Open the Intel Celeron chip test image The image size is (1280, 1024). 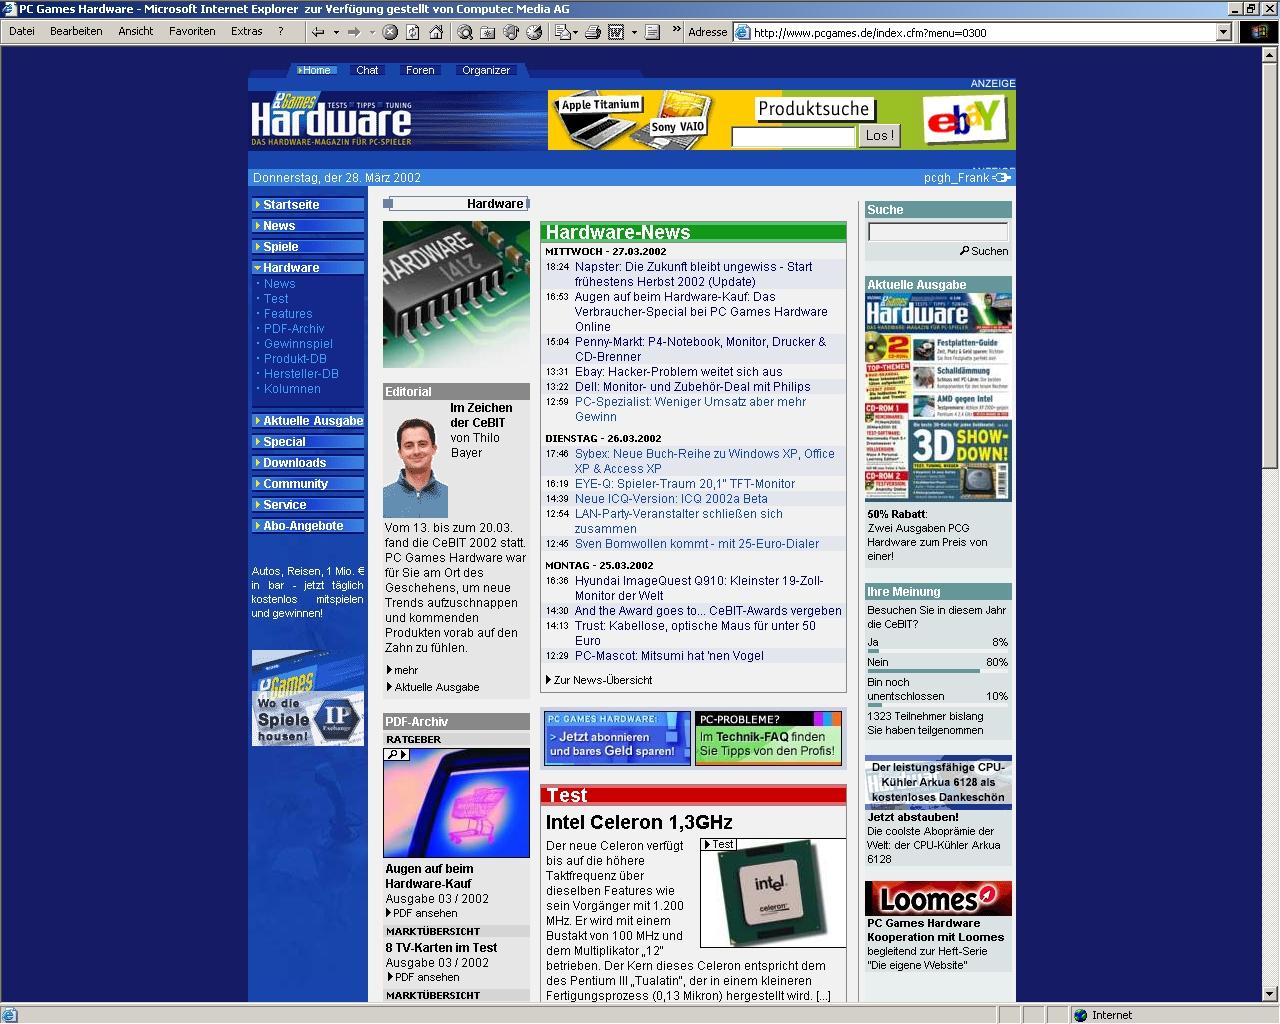click(773, 893)
